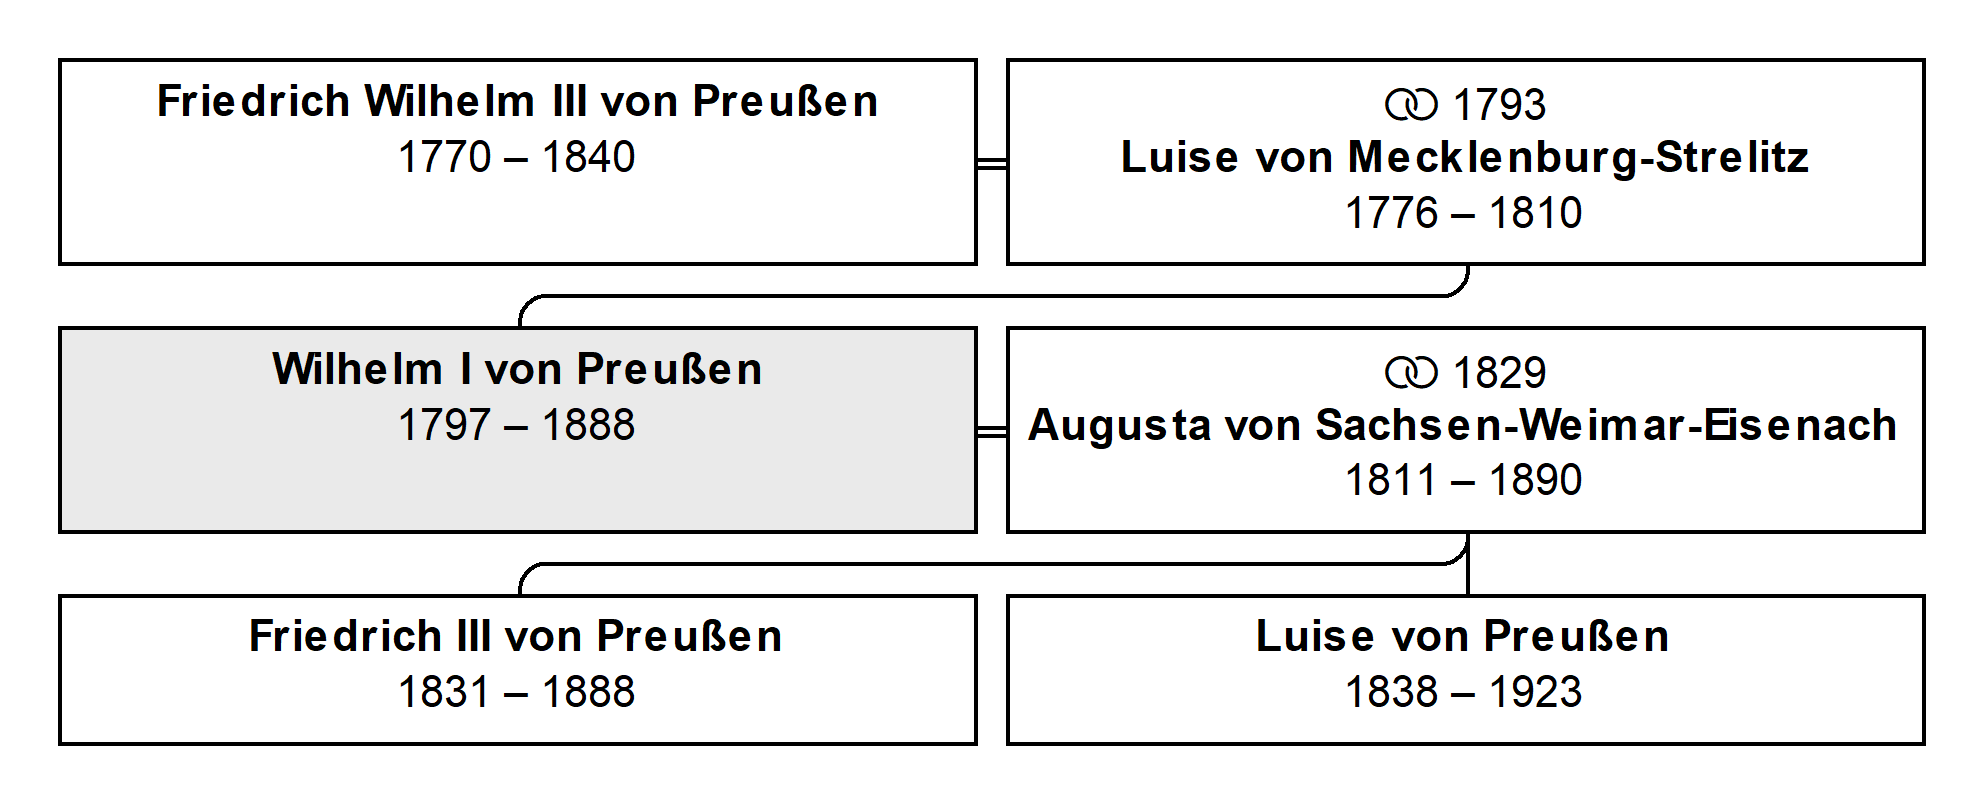Click the marriage rings icon next to 1829
Screen dimensions: 1988x808
[x=1411, y=373]
